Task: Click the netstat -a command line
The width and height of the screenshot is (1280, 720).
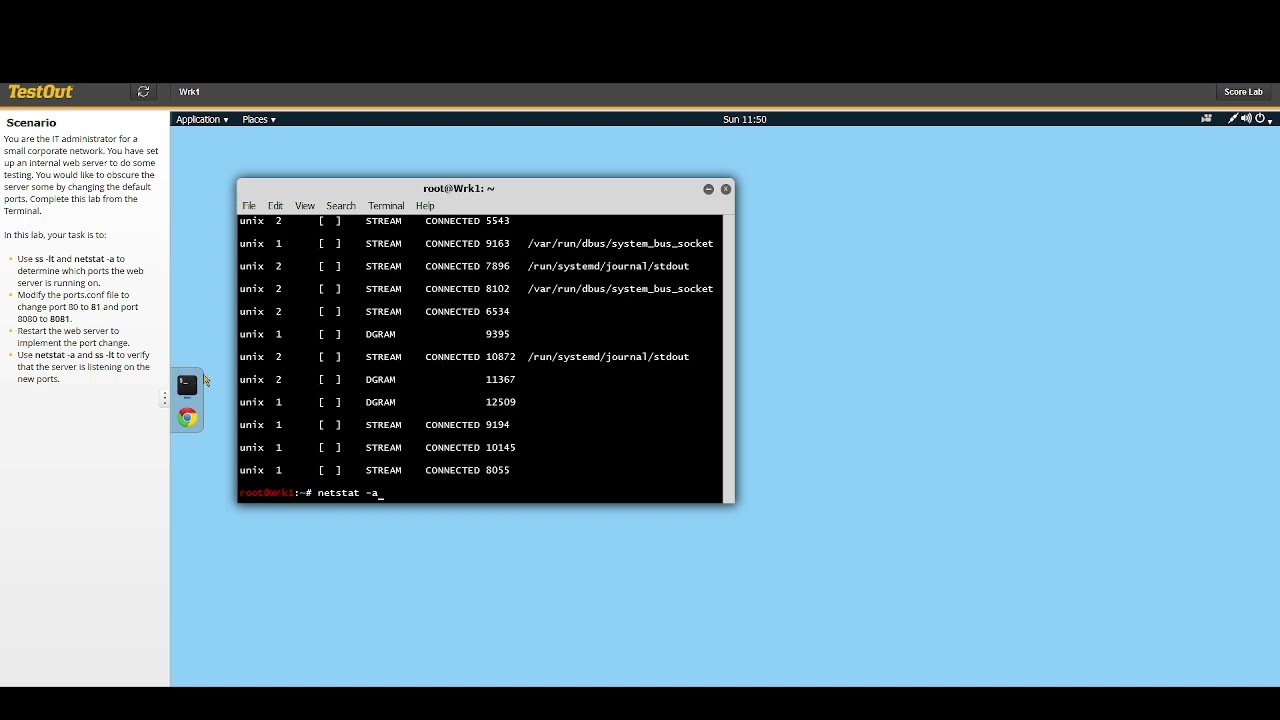Action: 311,493
